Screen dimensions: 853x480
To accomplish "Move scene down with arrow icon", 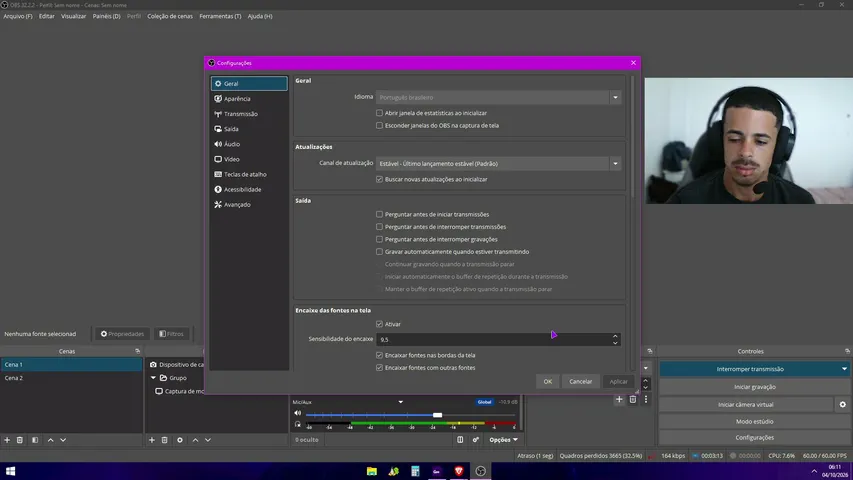I will point(63,440).
